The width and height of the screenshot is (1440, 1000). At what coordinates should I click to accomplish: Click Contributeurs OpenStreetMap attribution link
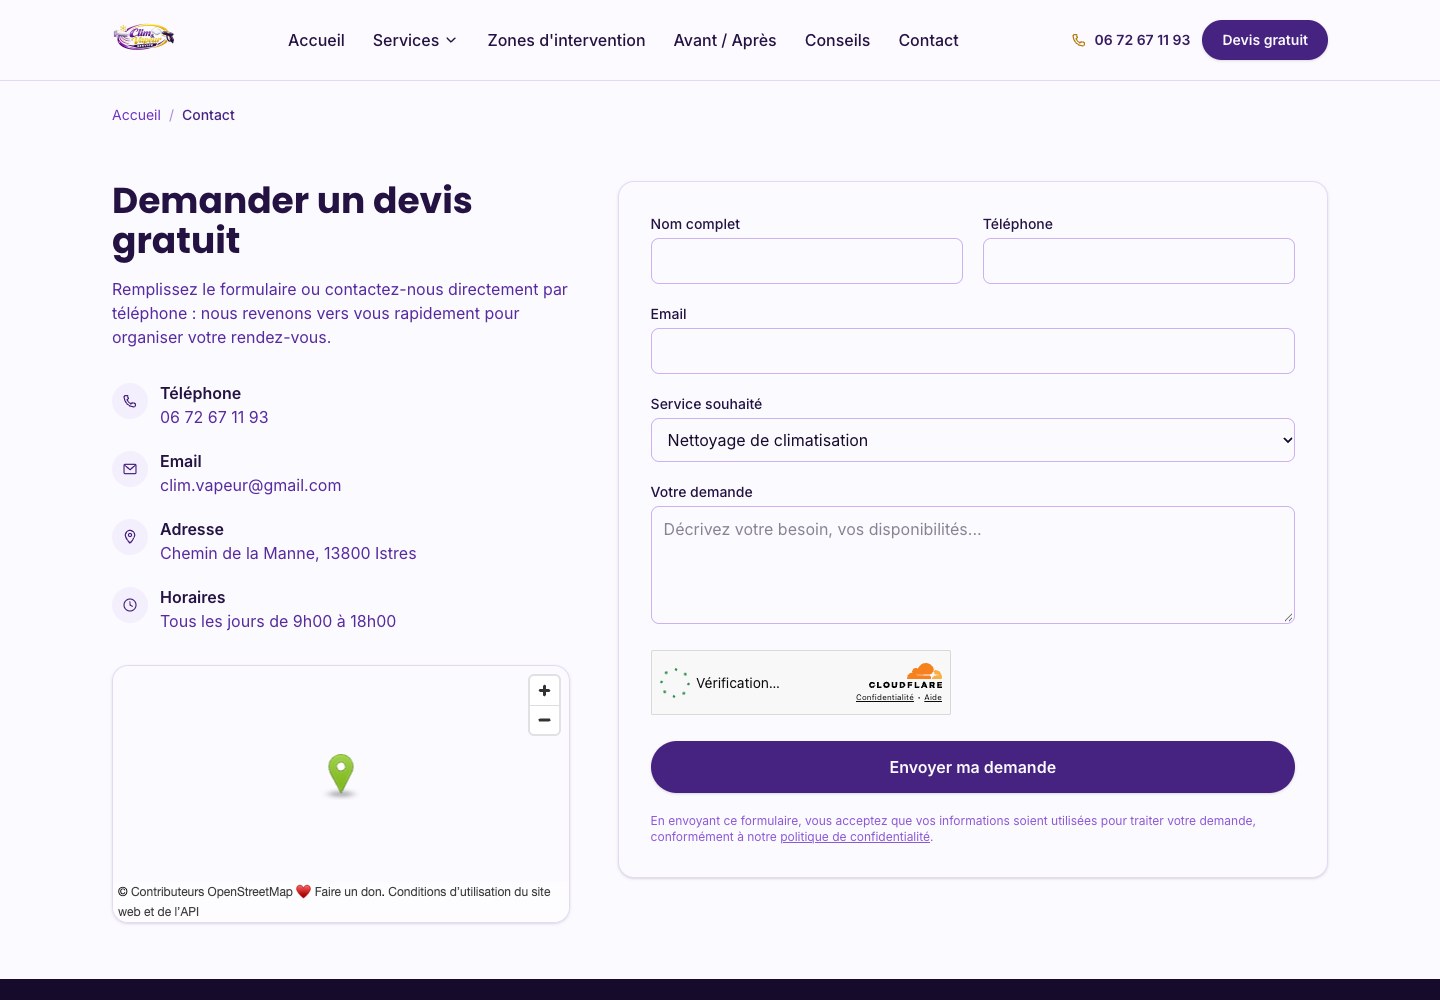tap(212, 892)
